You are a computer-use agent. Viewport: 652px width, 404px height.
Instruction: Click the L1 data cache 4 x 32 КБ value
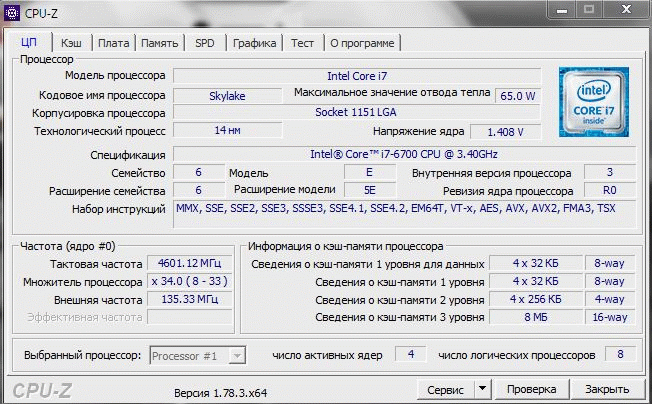pos(536,263)
